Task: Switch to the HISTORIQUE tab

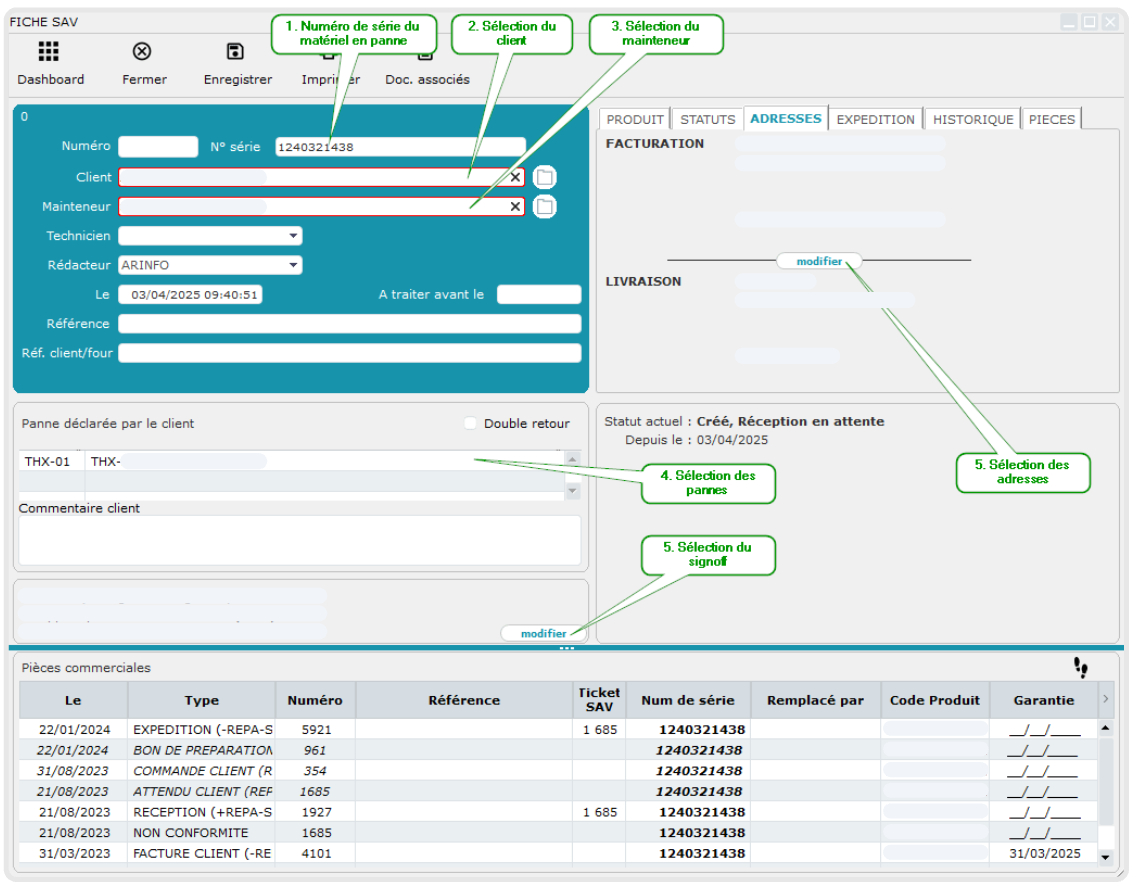Action: coord(972,119)
